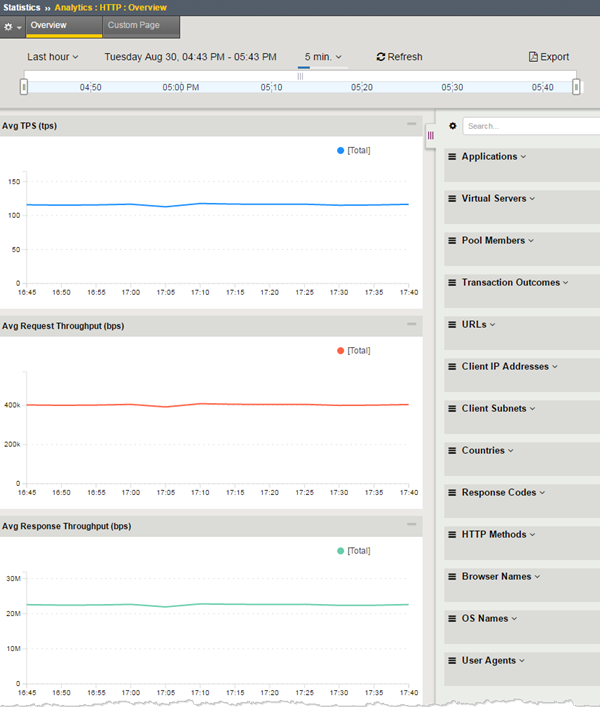
Task: Open the gear settings menu in header
Action: pyautogui.click(x=12, y=26)
